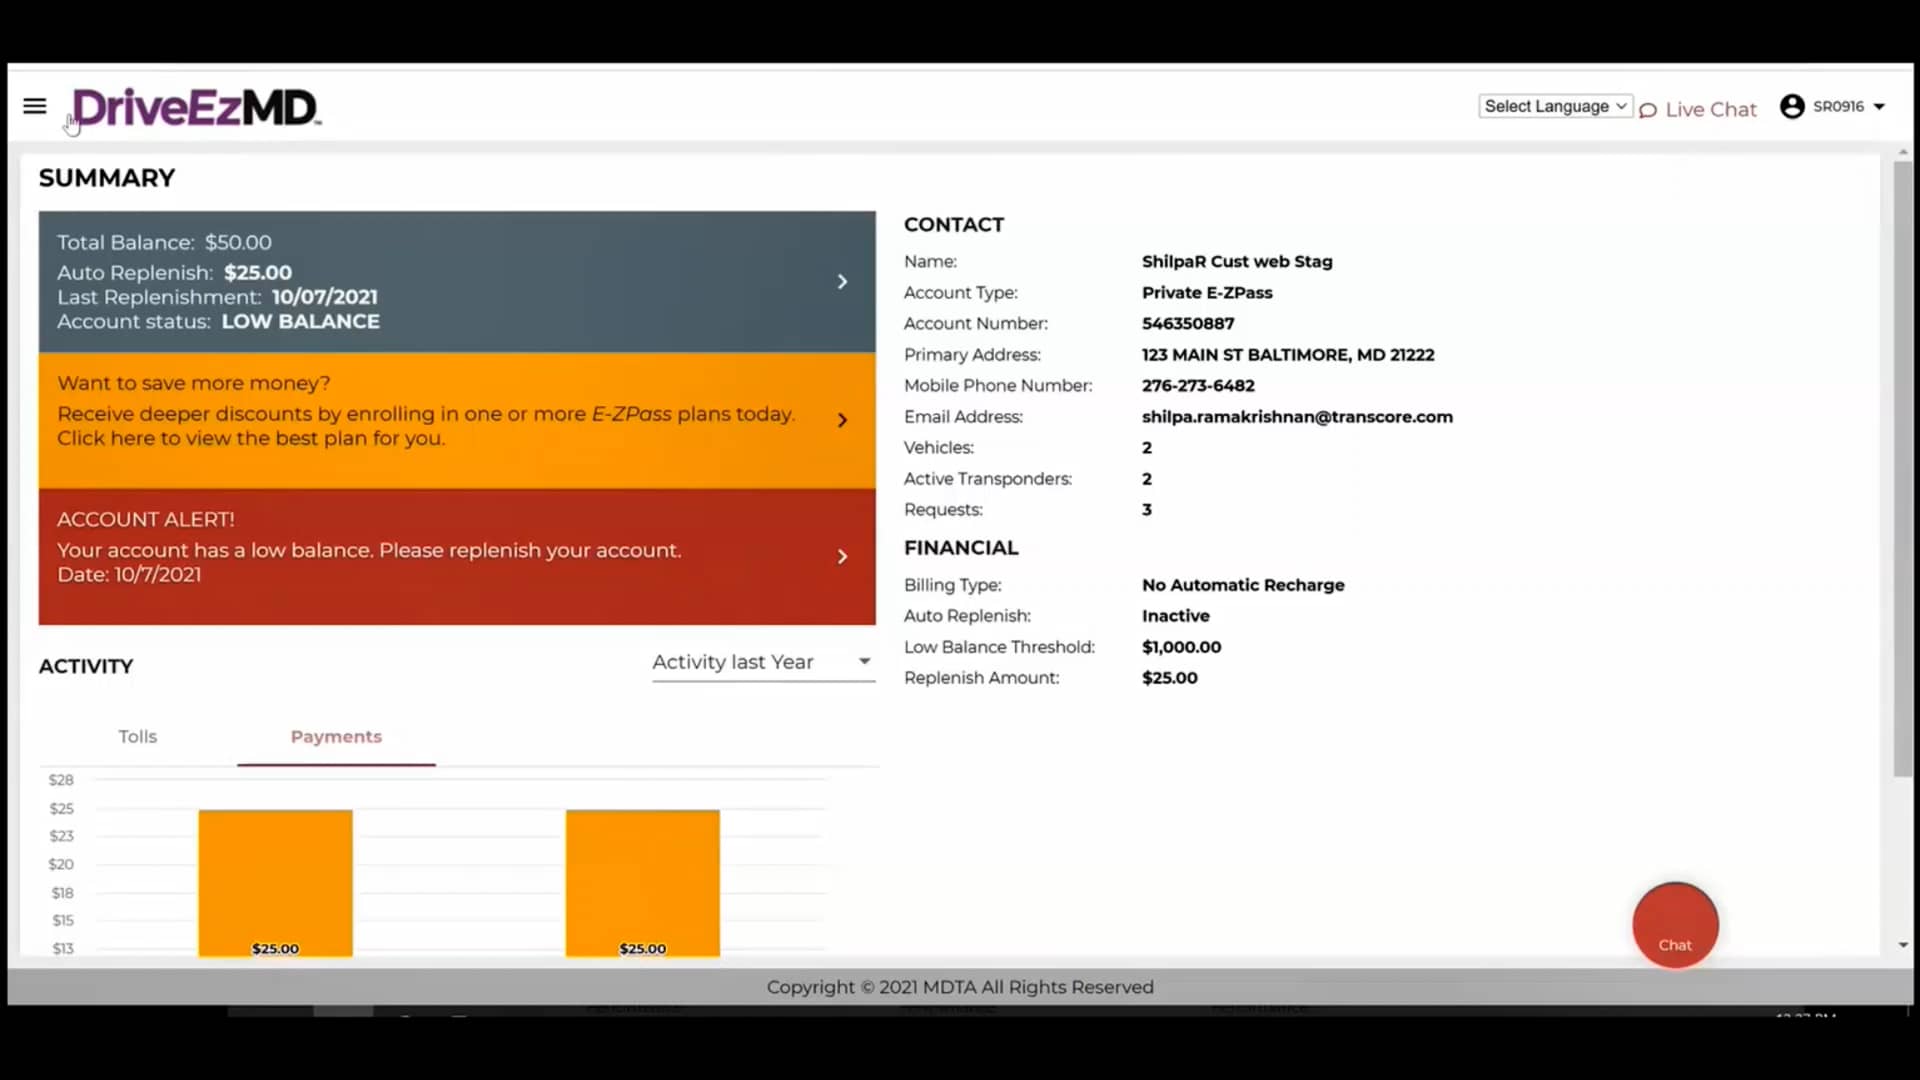Click the FINANCIAL section heading
The height and width of the screenshot is (1080, 1920).
961,548
